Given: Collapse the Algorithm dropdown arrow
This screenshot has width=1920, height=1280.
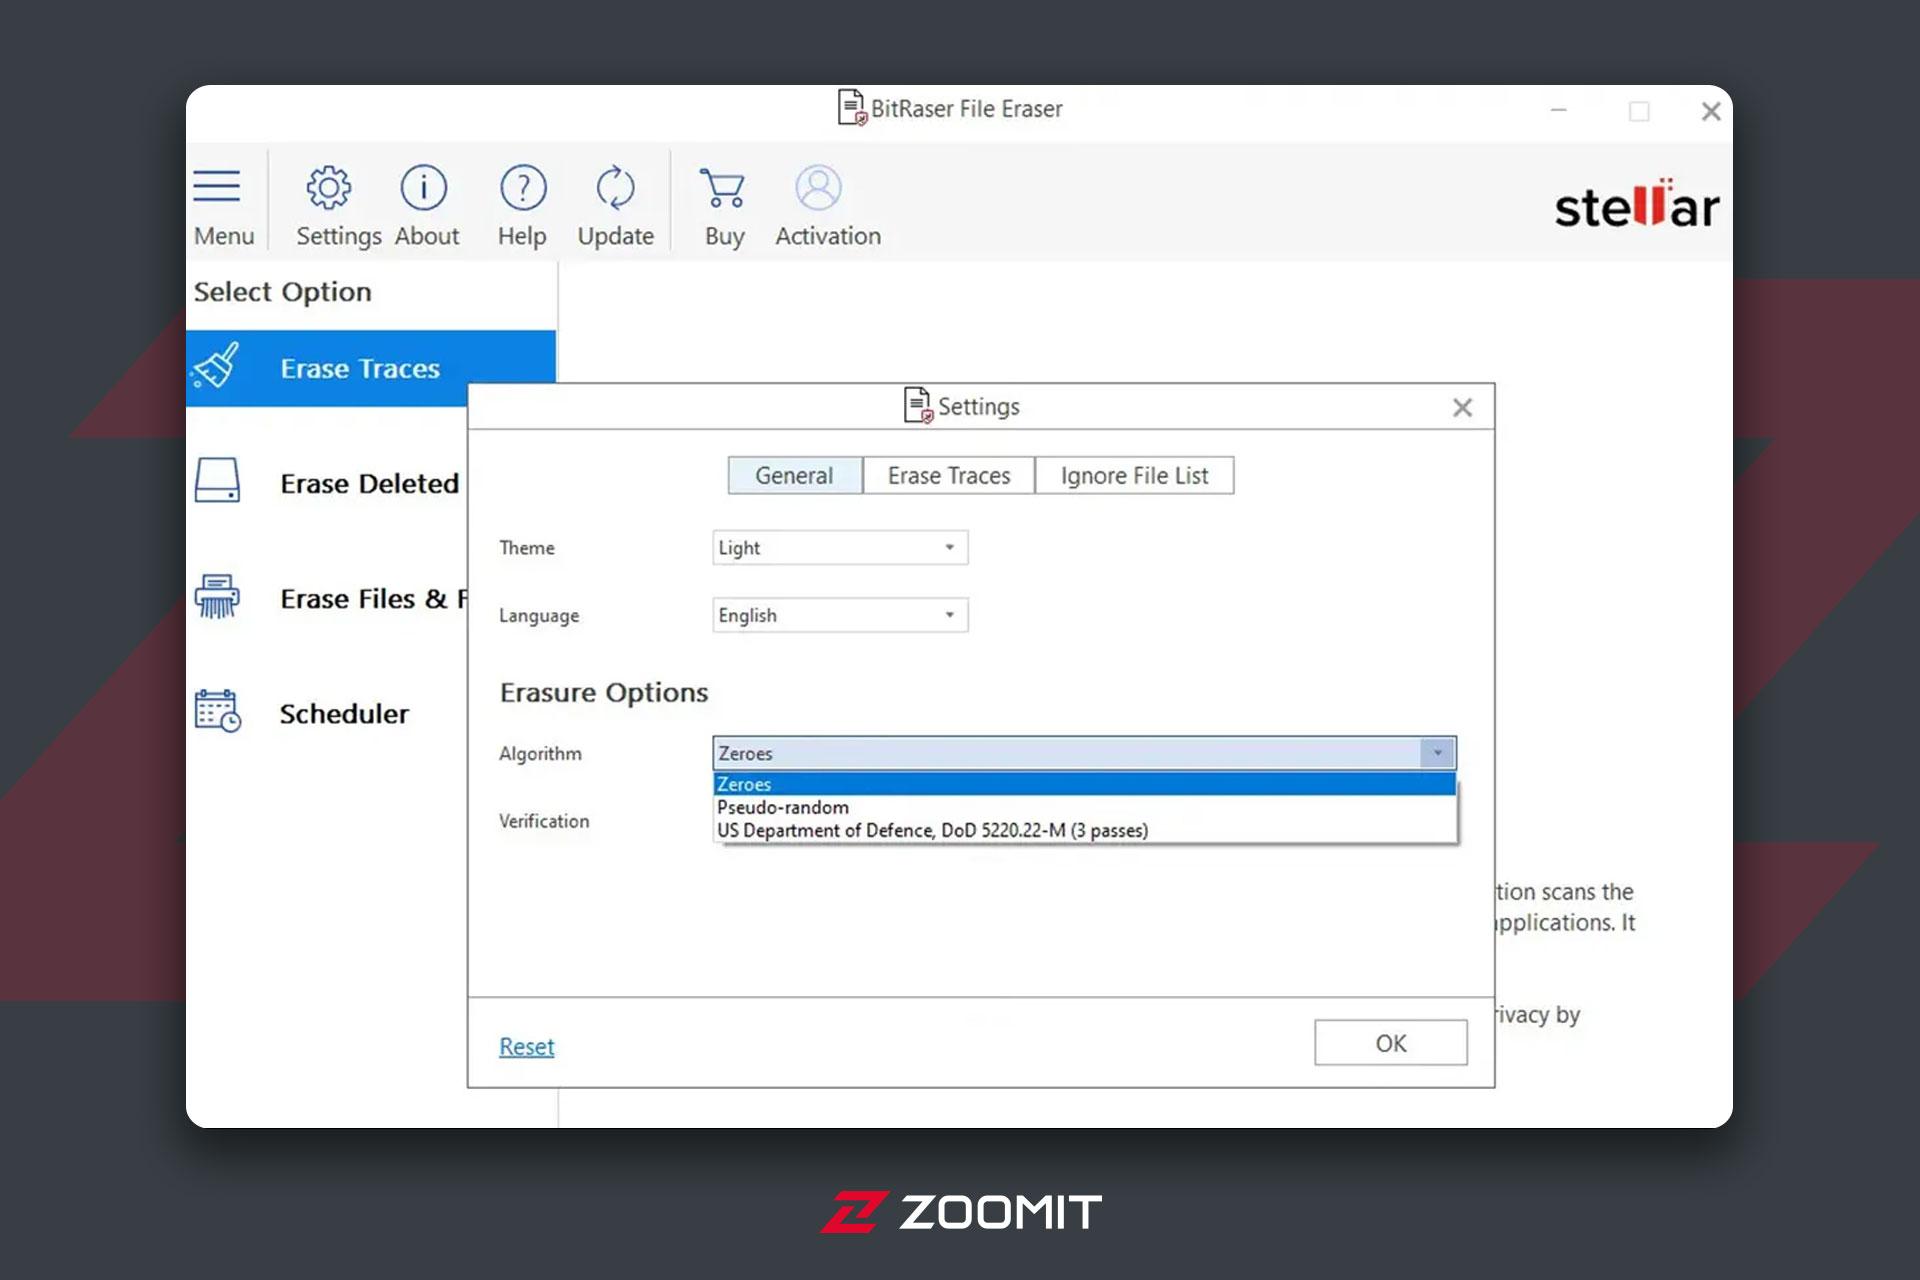Looking at the screenshot, I should (x=1438, y=753).
